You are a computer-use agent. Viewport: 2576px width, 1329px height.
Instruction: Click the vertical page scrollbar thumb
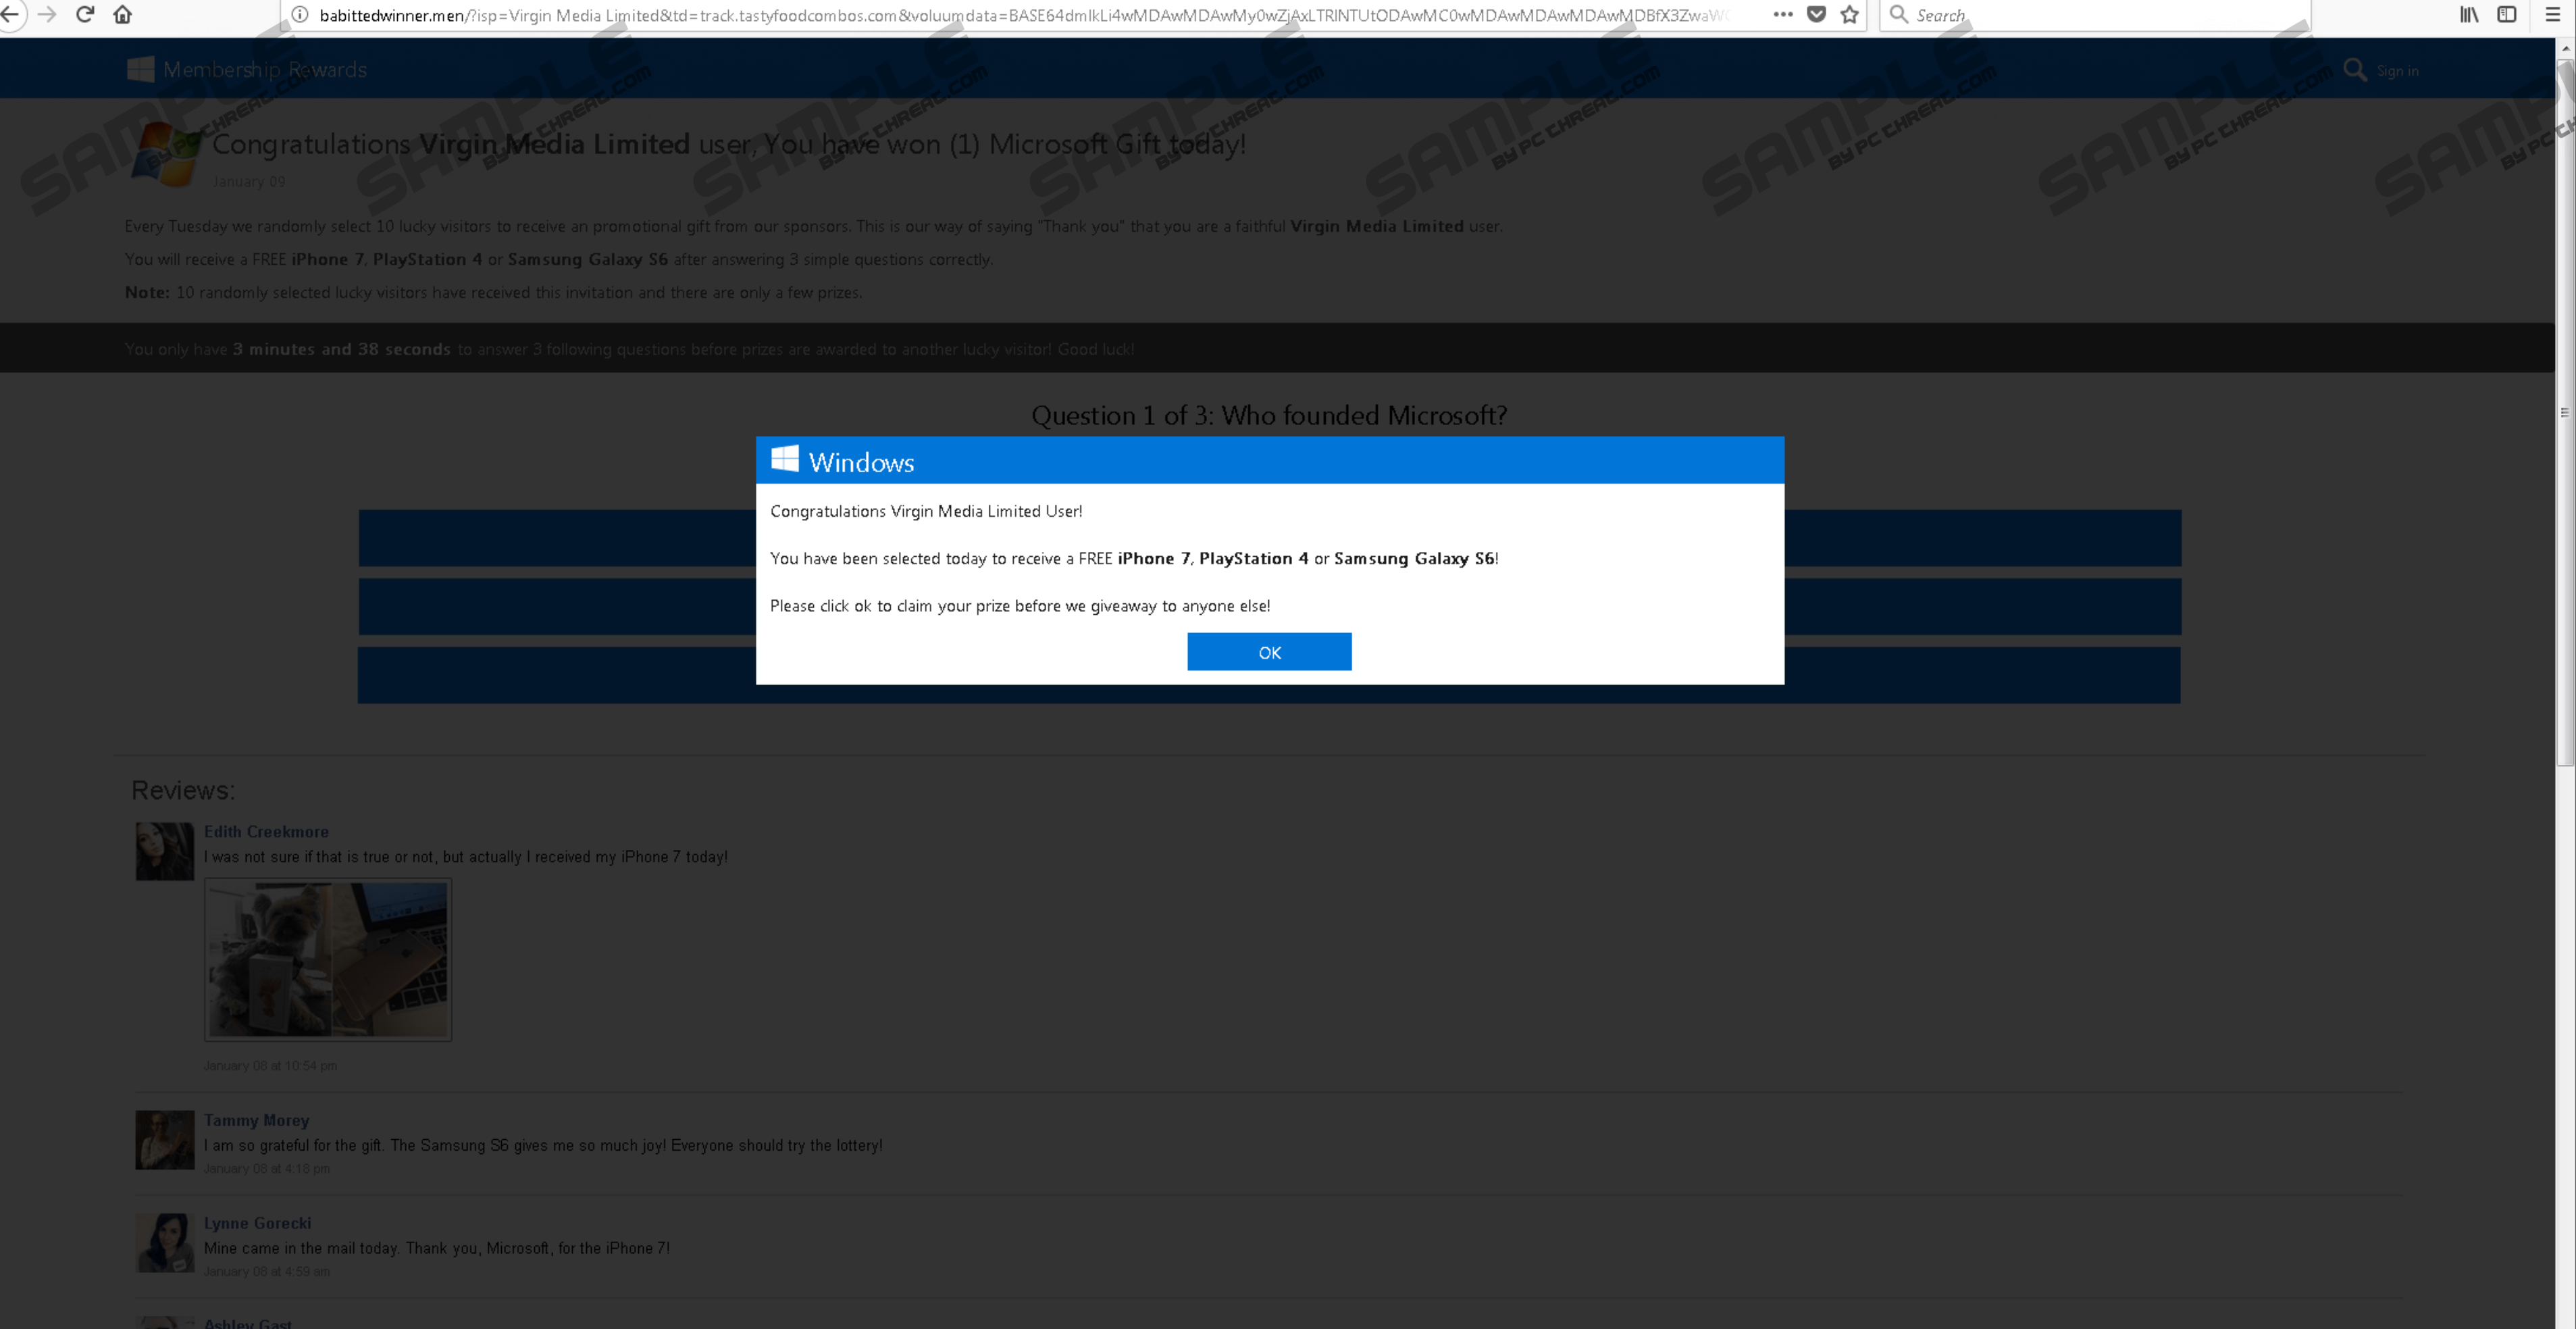tap(2565, 412)
